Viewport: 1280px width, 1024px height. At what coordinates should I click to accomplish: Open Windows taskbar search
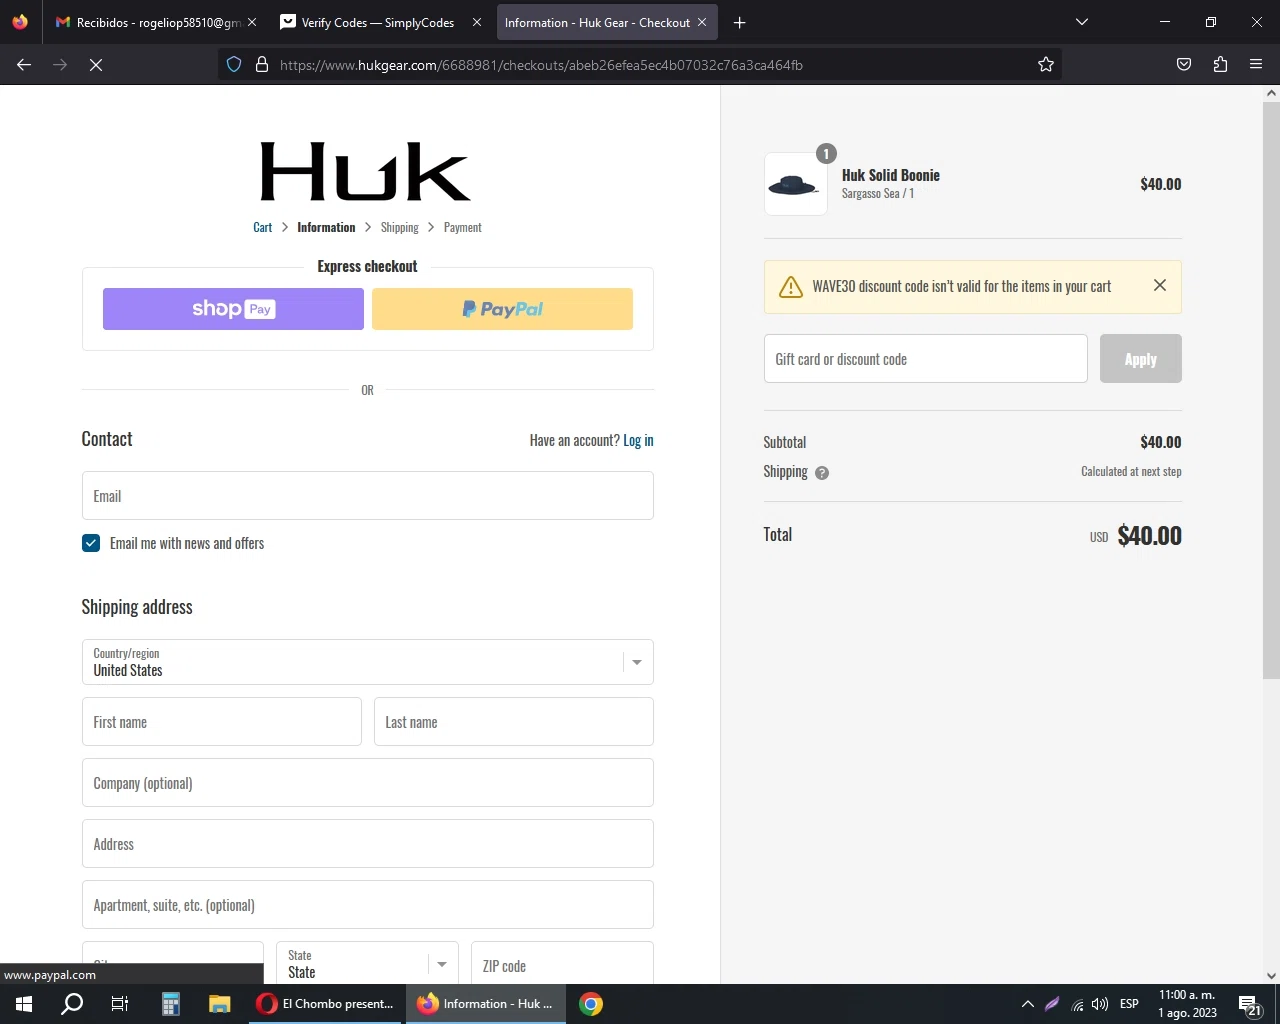click(x=72, y=1004)
